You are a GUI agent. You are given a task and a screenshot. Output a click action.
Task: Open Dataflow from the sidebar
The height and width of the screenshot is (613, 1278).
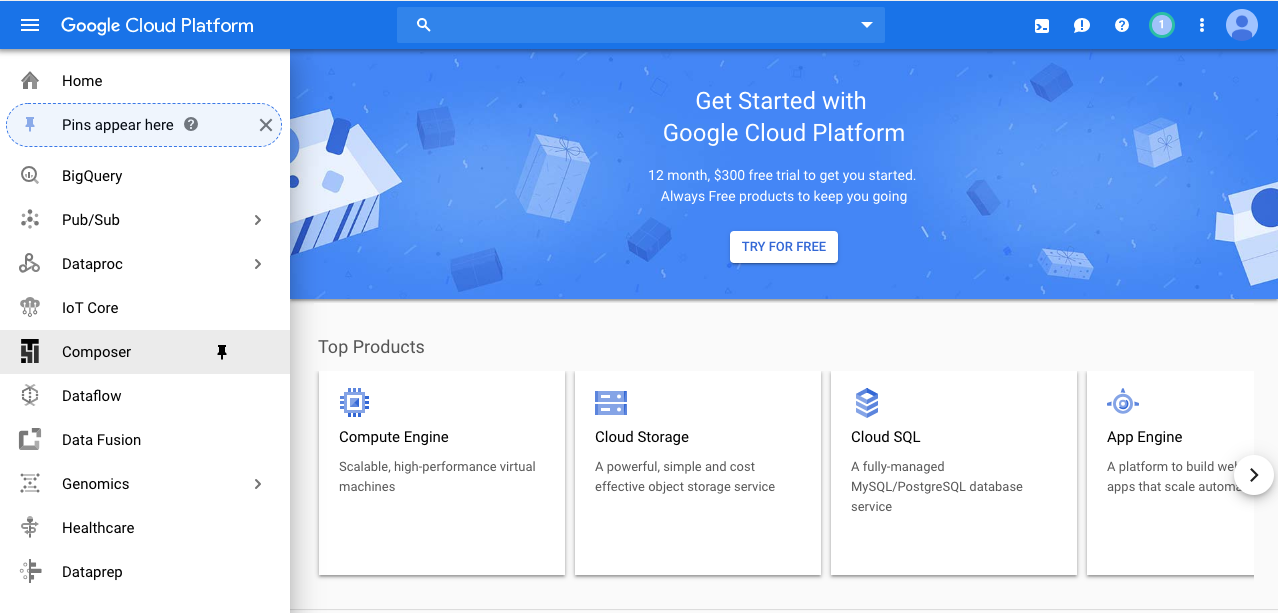[145, 396]
